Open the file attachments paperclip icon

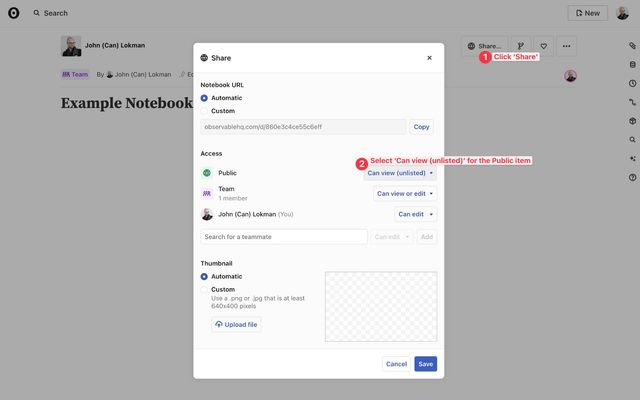point(632,46)
